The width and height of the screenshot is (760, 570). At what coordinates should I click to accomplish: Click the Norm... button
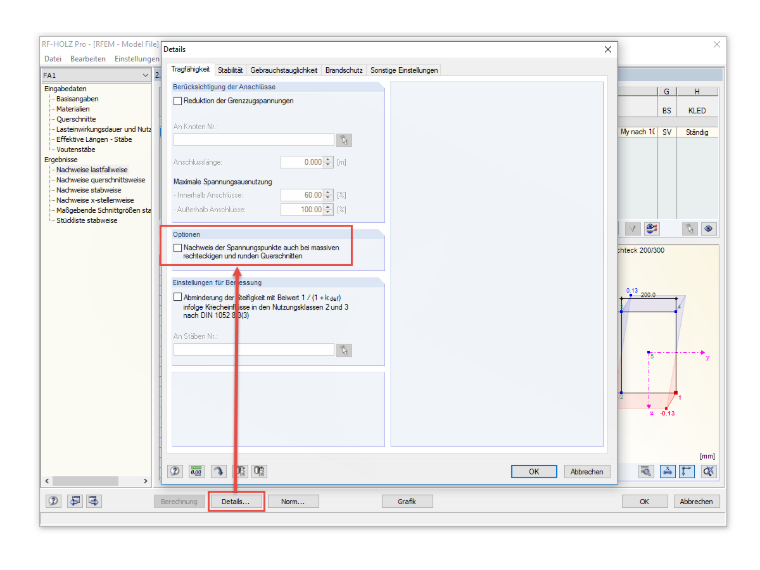point(293,501)
